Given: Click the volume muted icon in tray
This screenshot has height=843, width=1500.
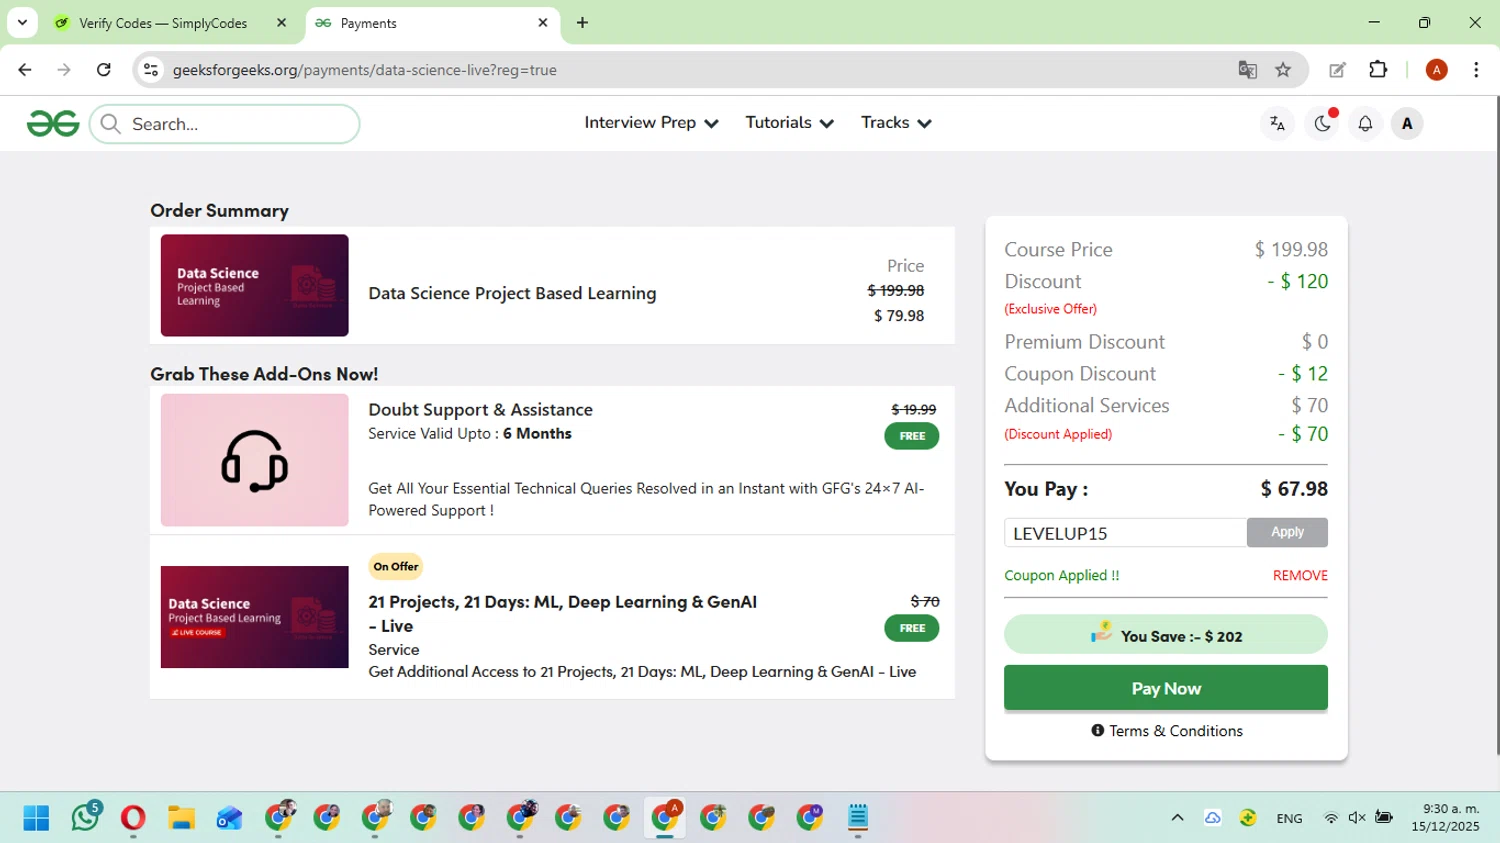Looking at the screenshot, I should 1357,818.
